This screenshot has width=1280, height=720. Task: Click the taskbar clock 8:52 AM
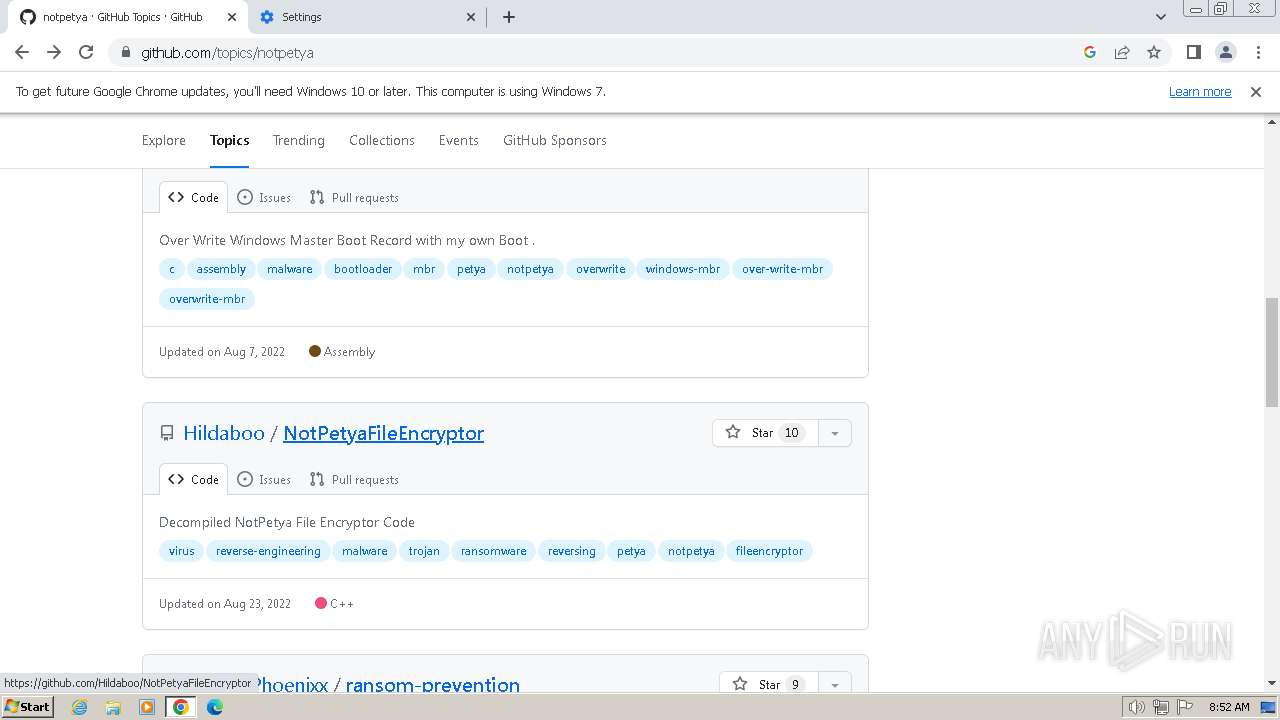pyautogui.click(x=1229, y=707)
